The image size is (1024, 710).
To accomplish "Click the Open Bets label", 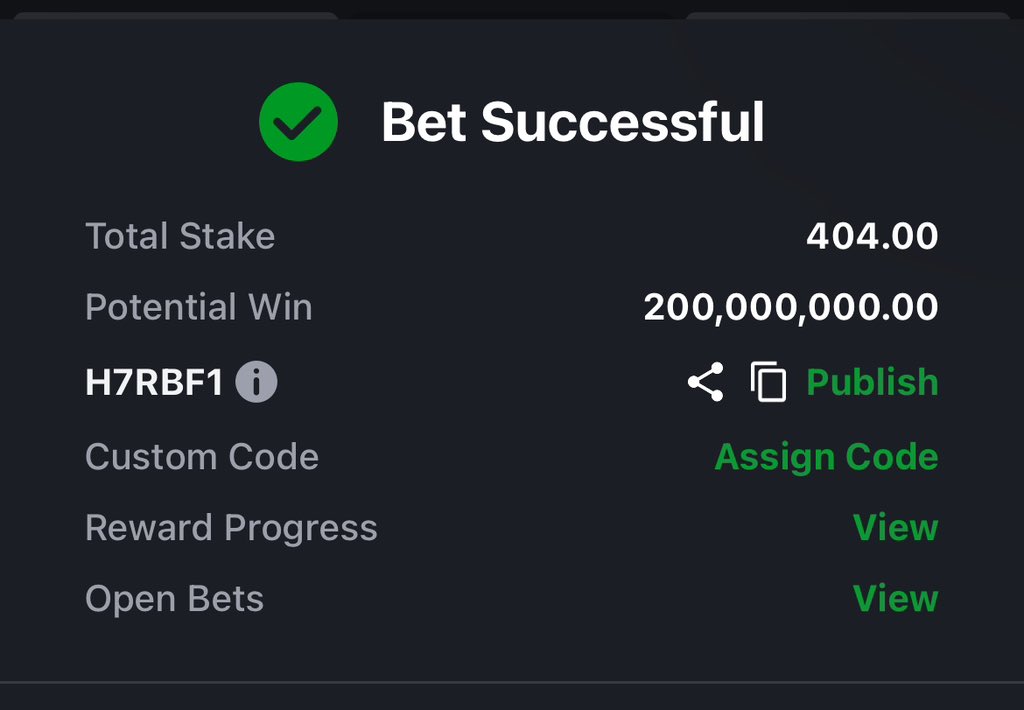I will coord(175,598).
